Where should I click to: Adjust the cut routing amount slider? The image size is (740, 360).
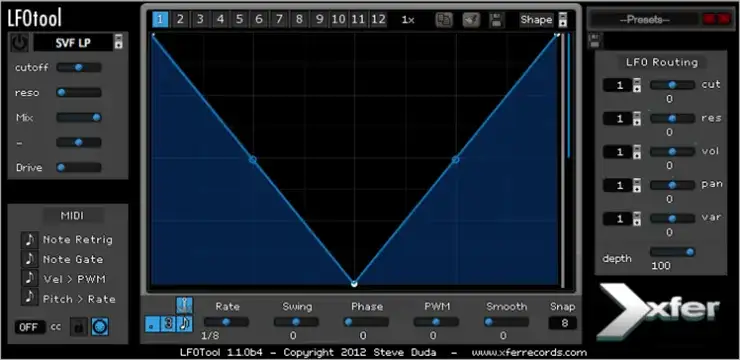pyautogui.click(x=672, y=85)
